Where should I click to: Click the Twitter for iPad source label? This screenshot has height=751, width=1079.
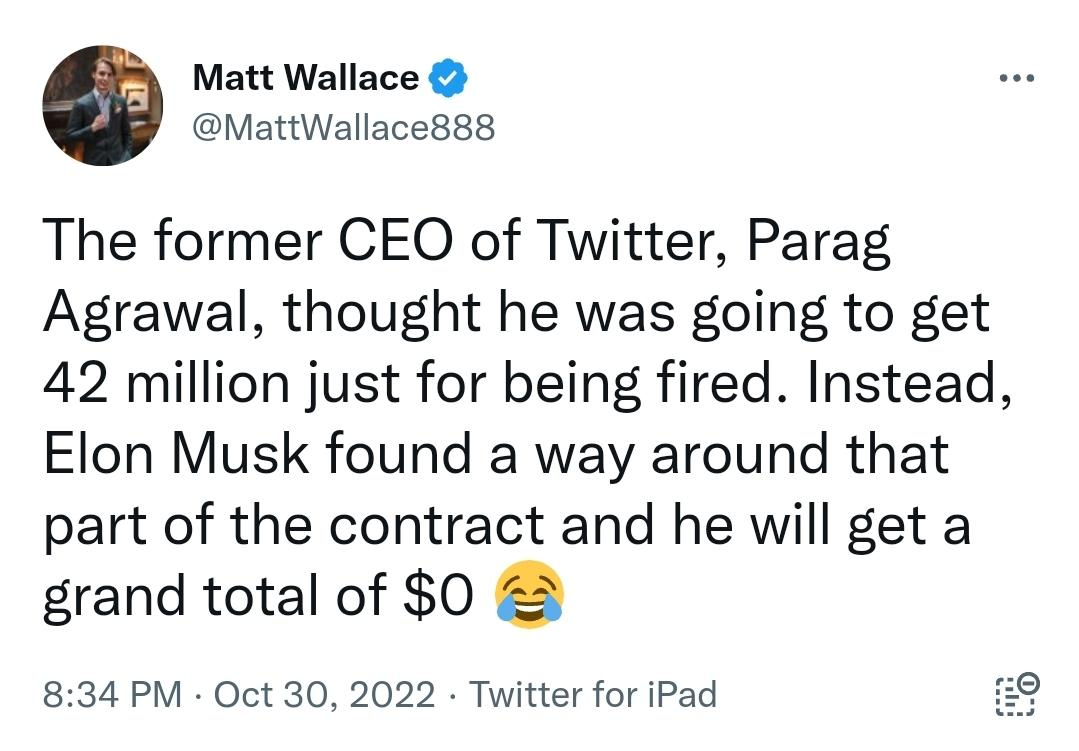click(592, 694)
